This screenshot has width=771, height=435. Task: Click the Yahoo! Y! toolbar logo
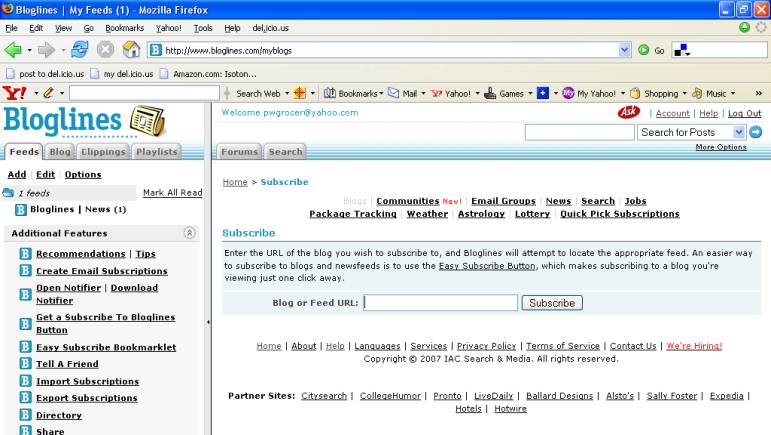click(x=15, y=93)
